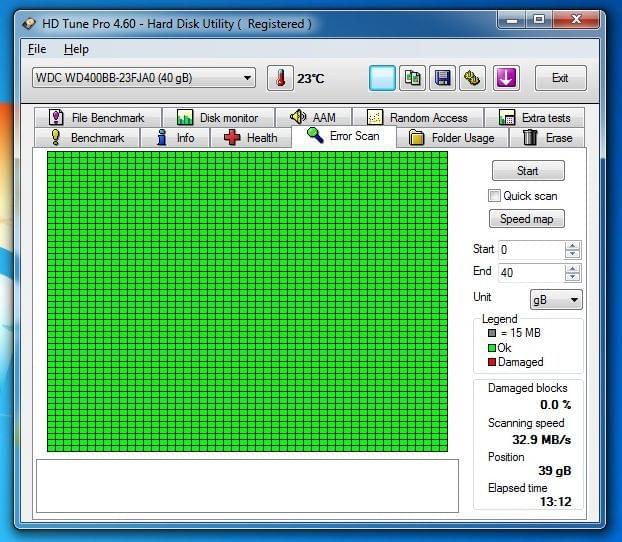
Task: Close the HD Tune Pro window
Action: pyautogui.click(x=576, y=19)
